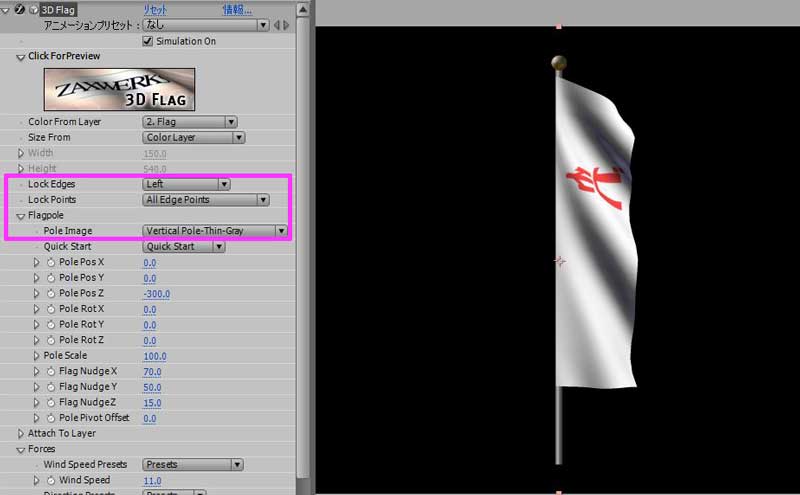Viewport: 800px width, 495px height.
Task: Toggle the Simulation On checkbox
Action: point(148,41)
